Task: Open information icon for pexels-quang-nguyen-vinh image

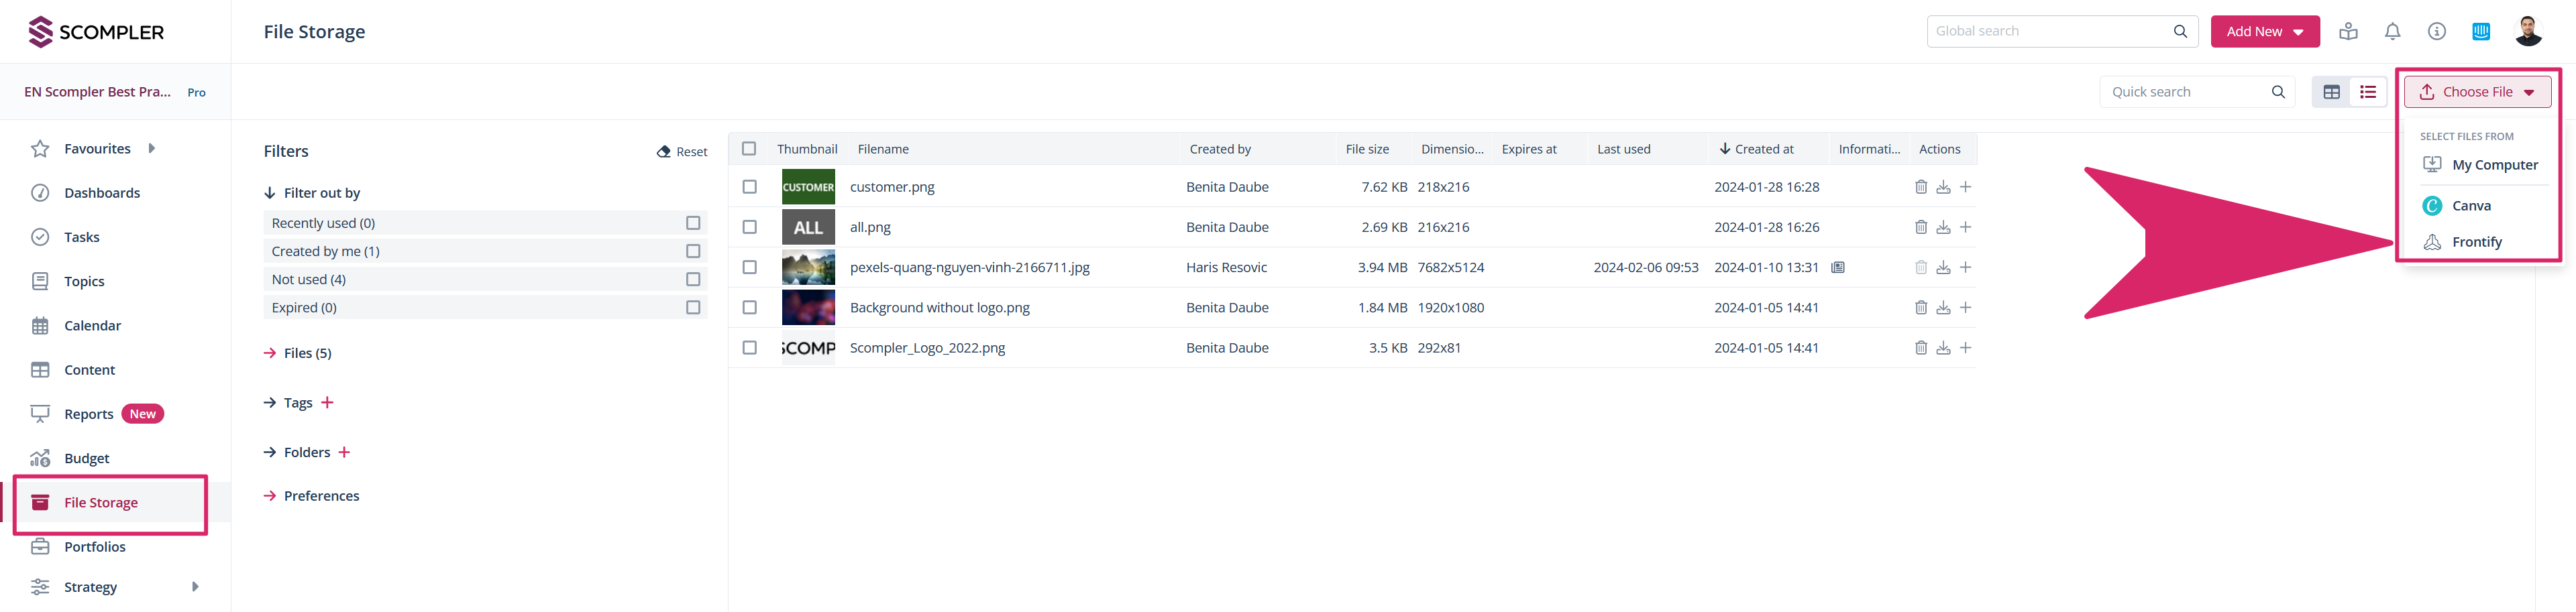Action: coord(1837,268)
